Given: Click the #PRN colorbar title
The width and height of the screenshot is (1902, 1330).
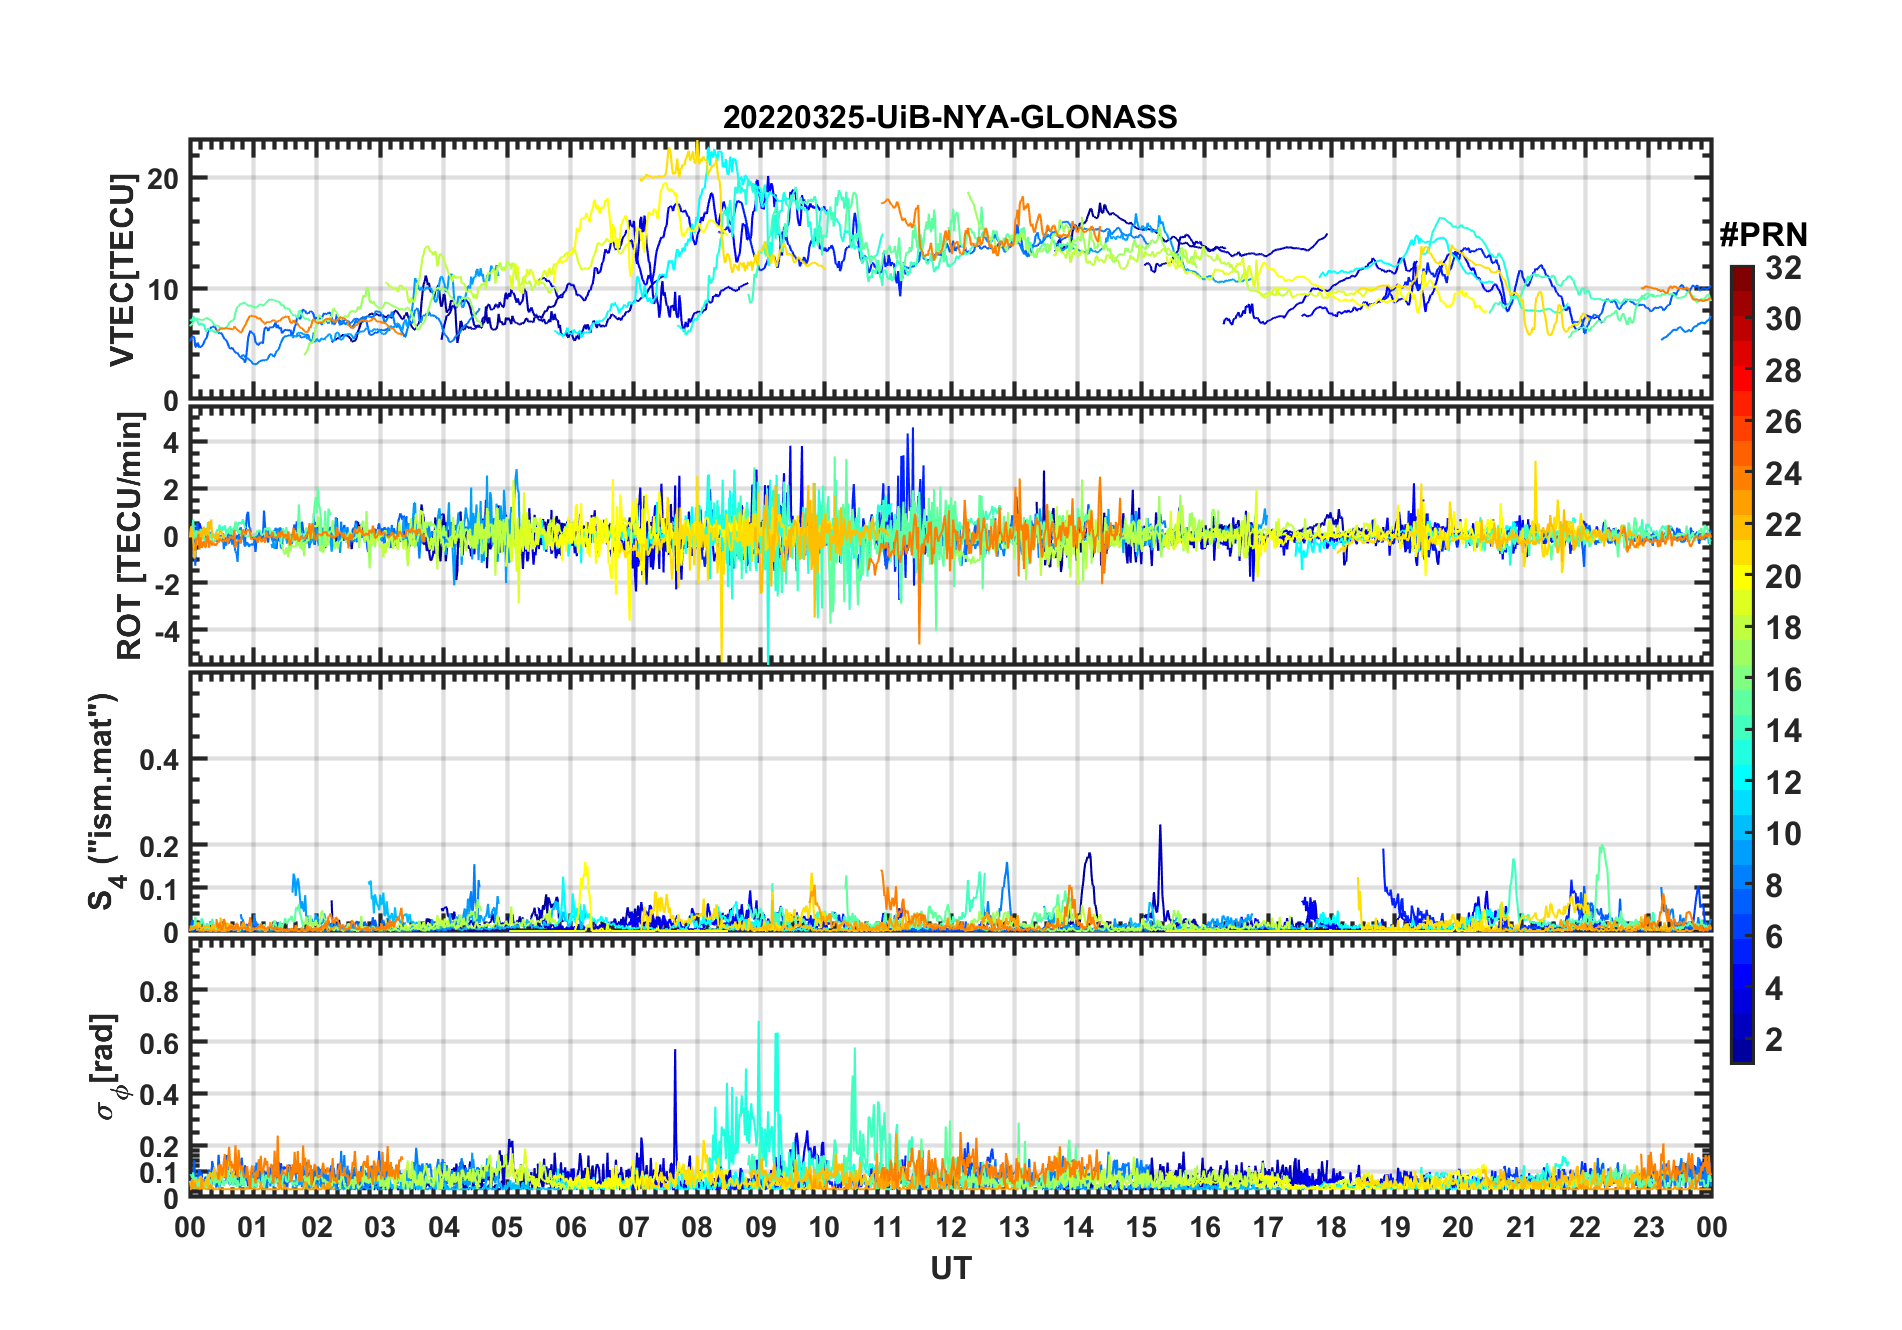Looking at the screenshot, I should [1763, 235].
